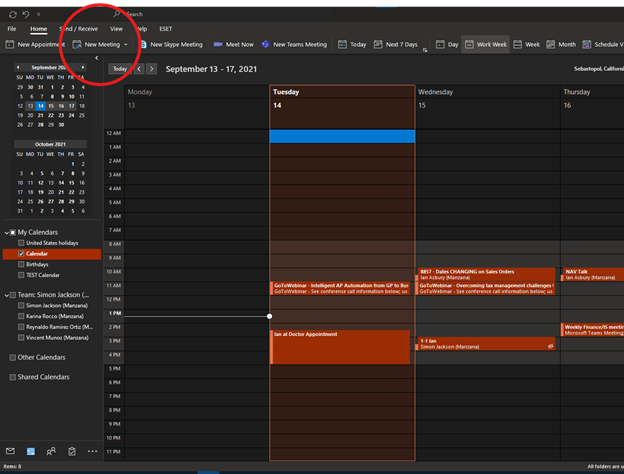Show Vincent Munoz (Manzana) calendar
The image size is (624, 474).
click(x=21, y=337)
